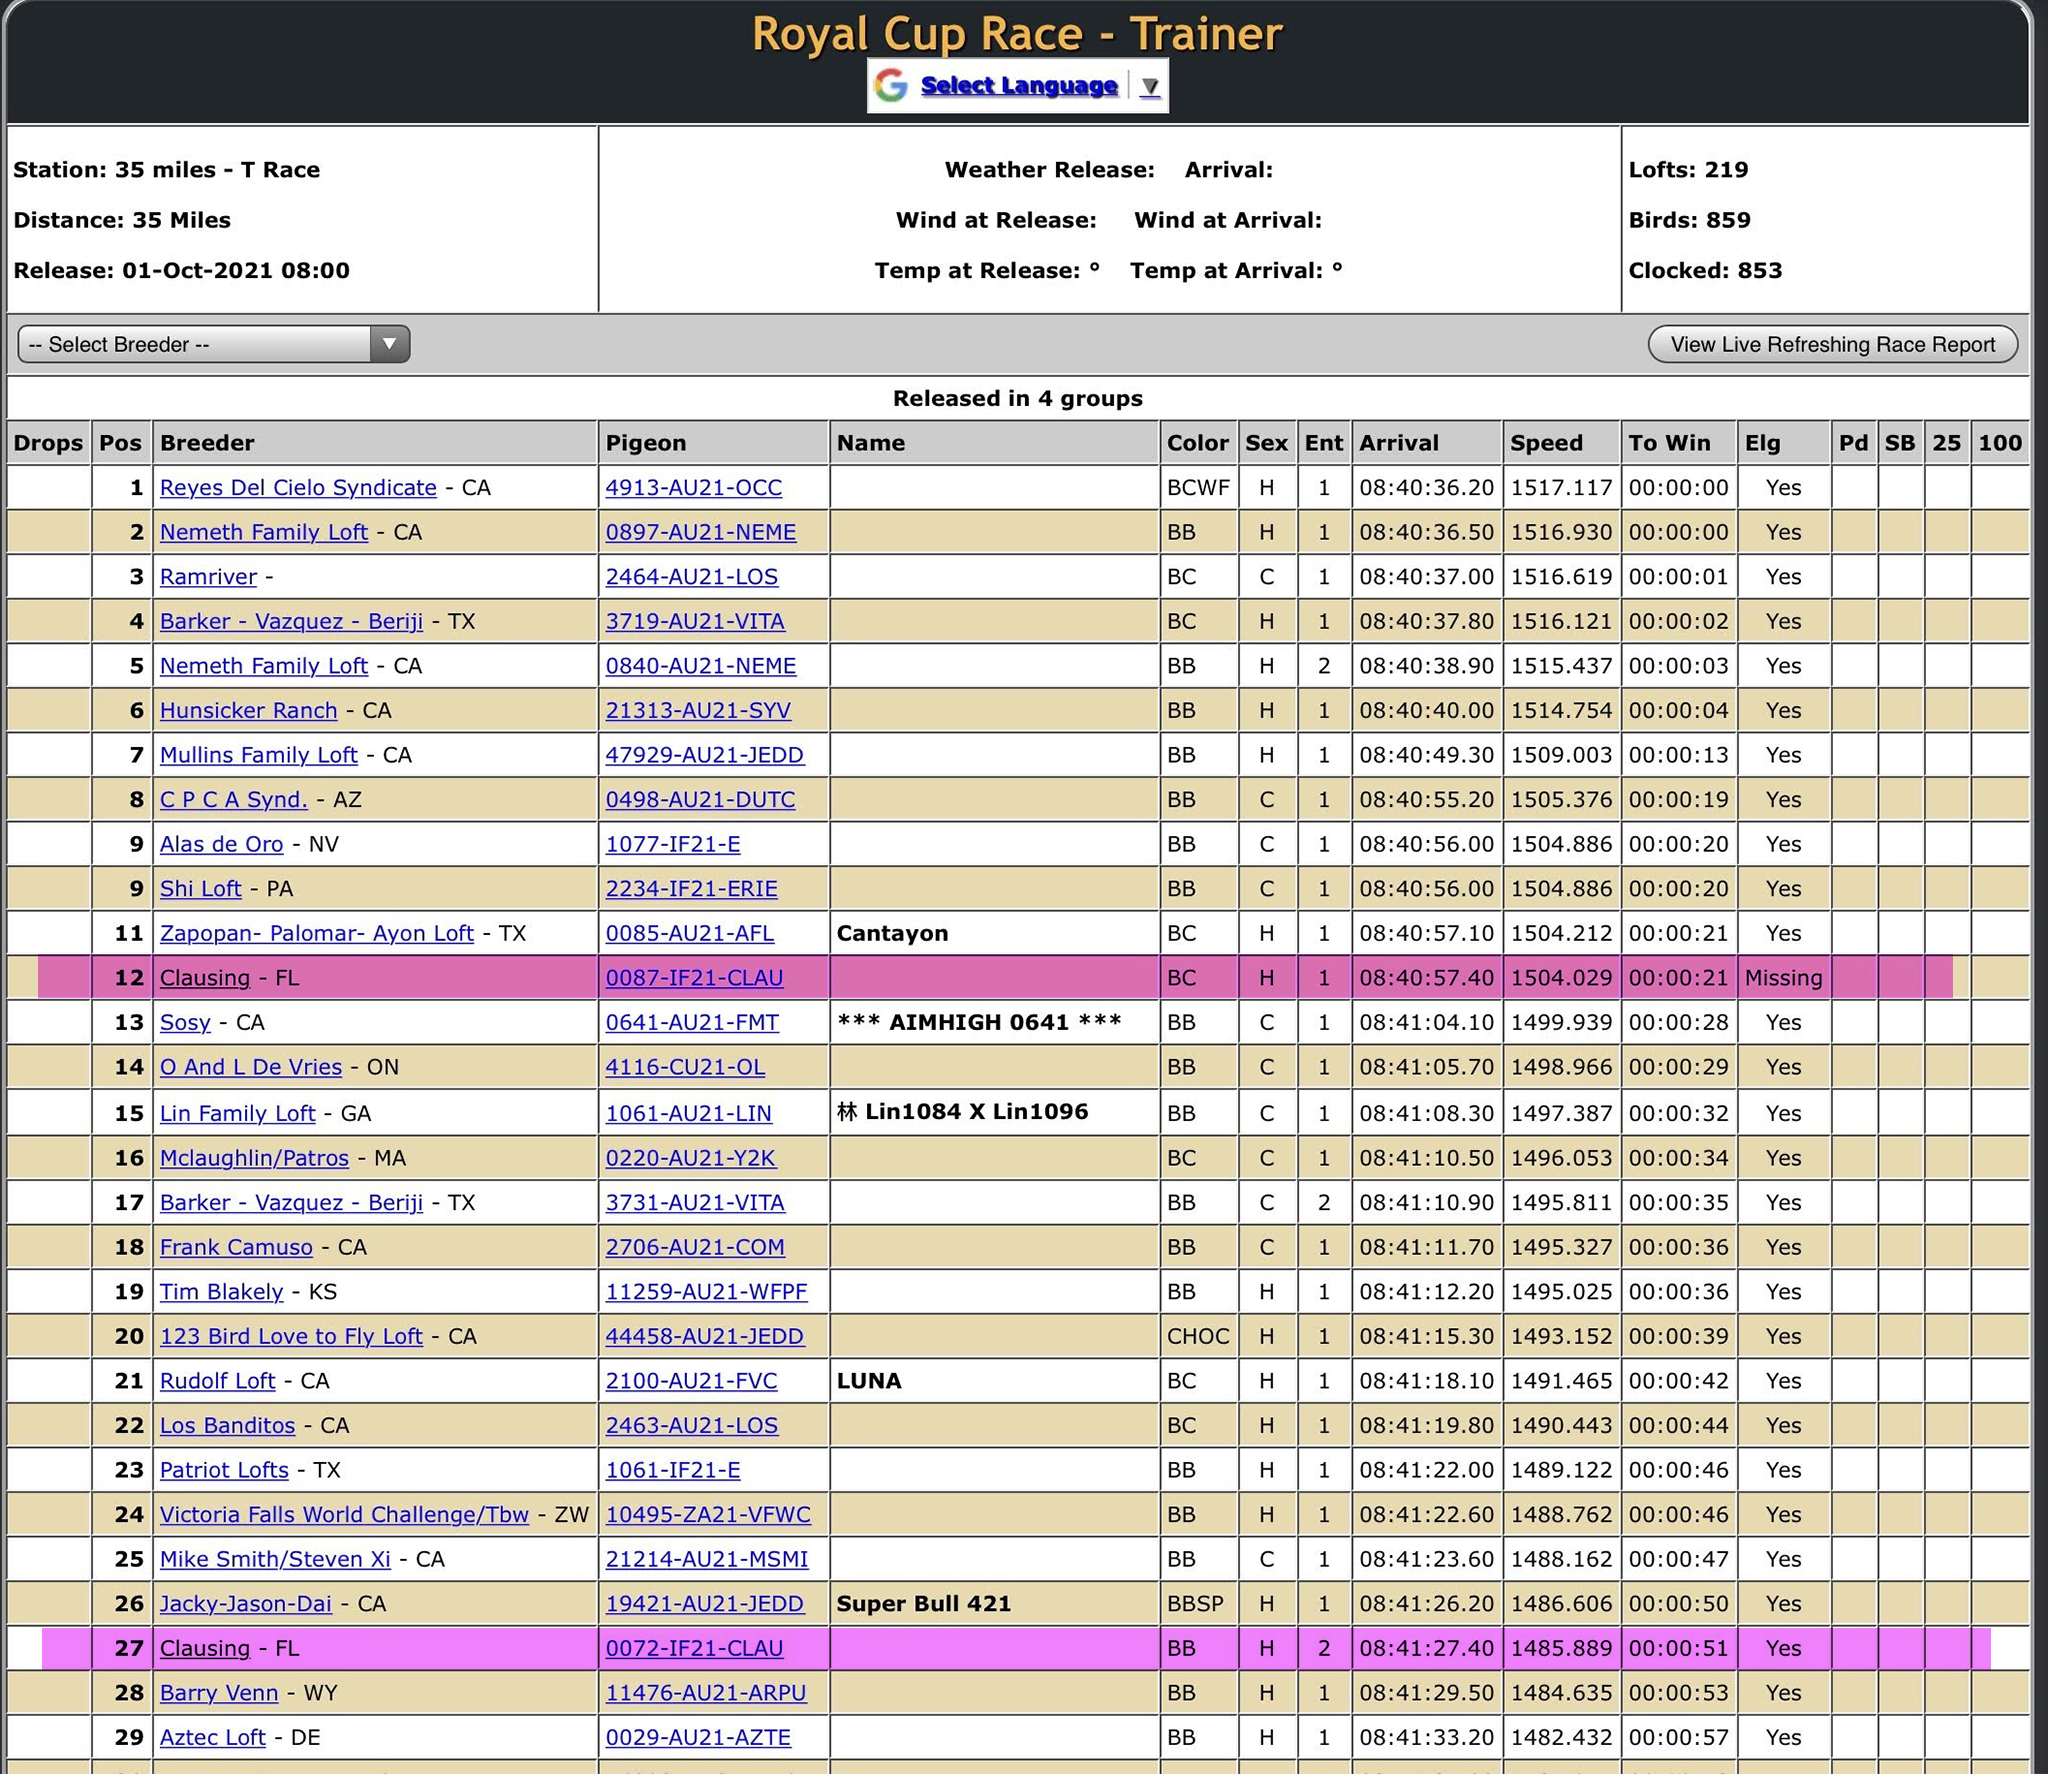Click the Hunsicker Ranch breeder link
This screenshot has height=1774, width=2048.
[248, 711]
